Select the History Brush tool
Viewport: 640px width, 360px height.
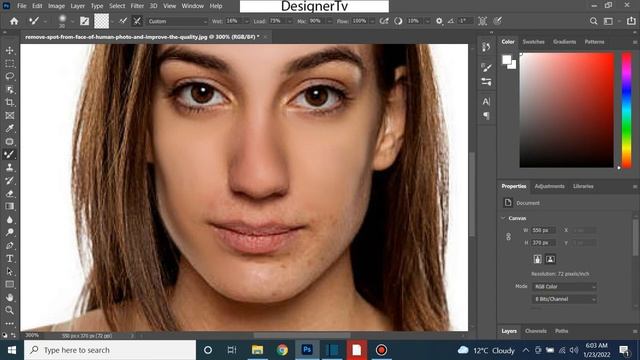(x=9, y=181)
